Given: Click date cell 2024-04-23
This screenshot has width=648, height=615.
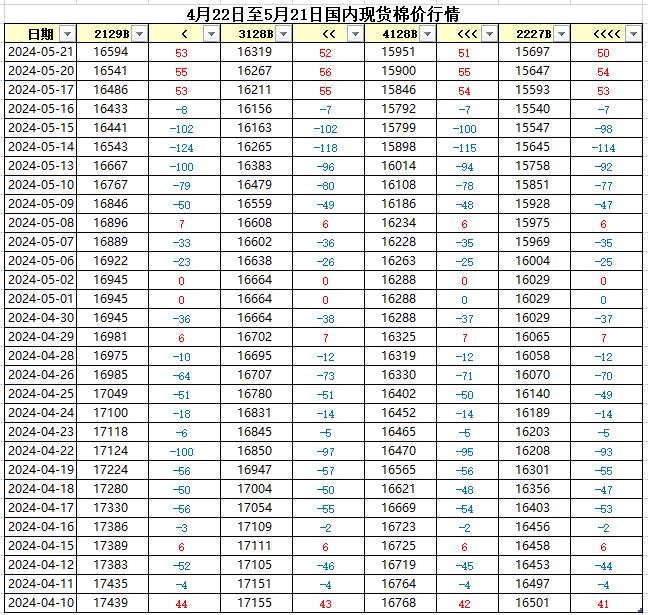Looking at the screenshot, I should pyautogui.click(x=40, y=432).
